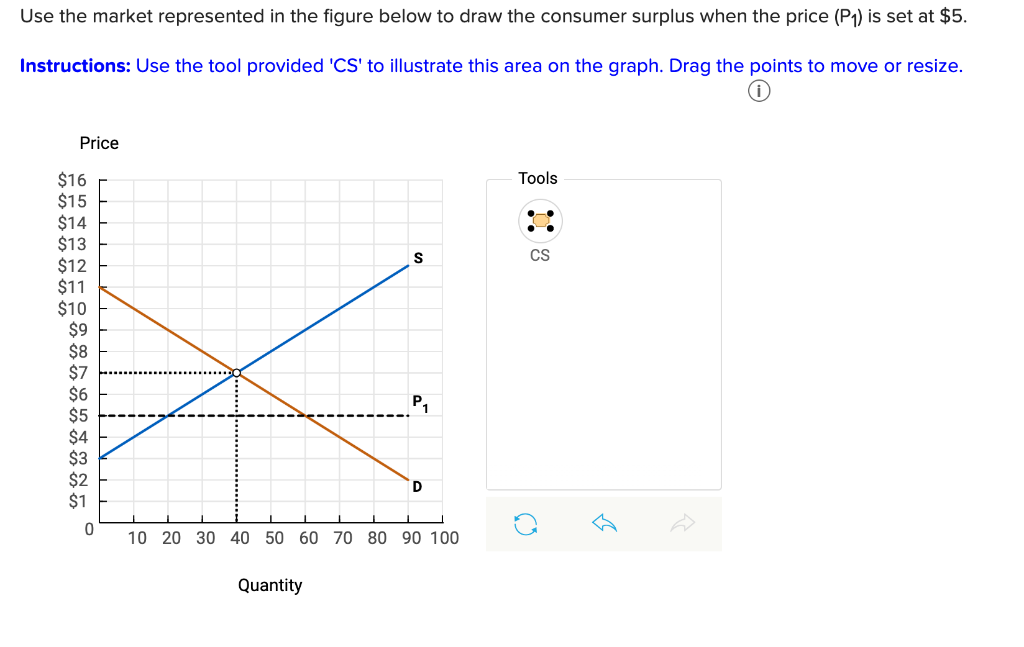
Task: Click the Price axis label
Action: click(99, 143)
